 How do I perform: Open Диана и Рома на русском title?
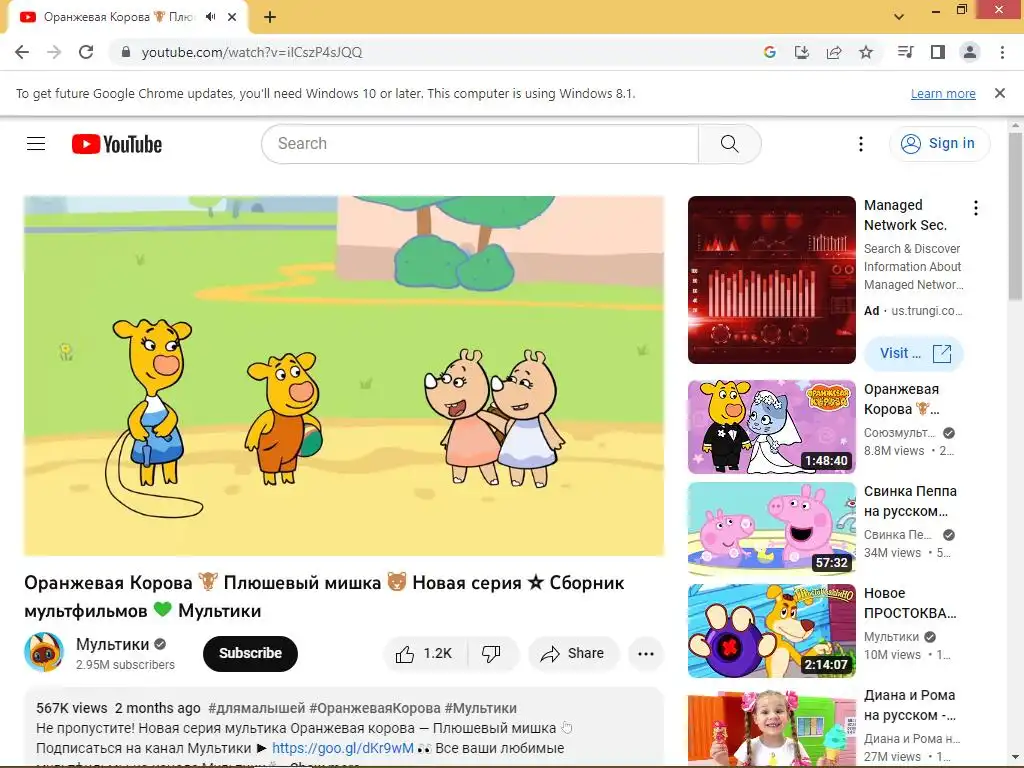[x=910, y=705]
